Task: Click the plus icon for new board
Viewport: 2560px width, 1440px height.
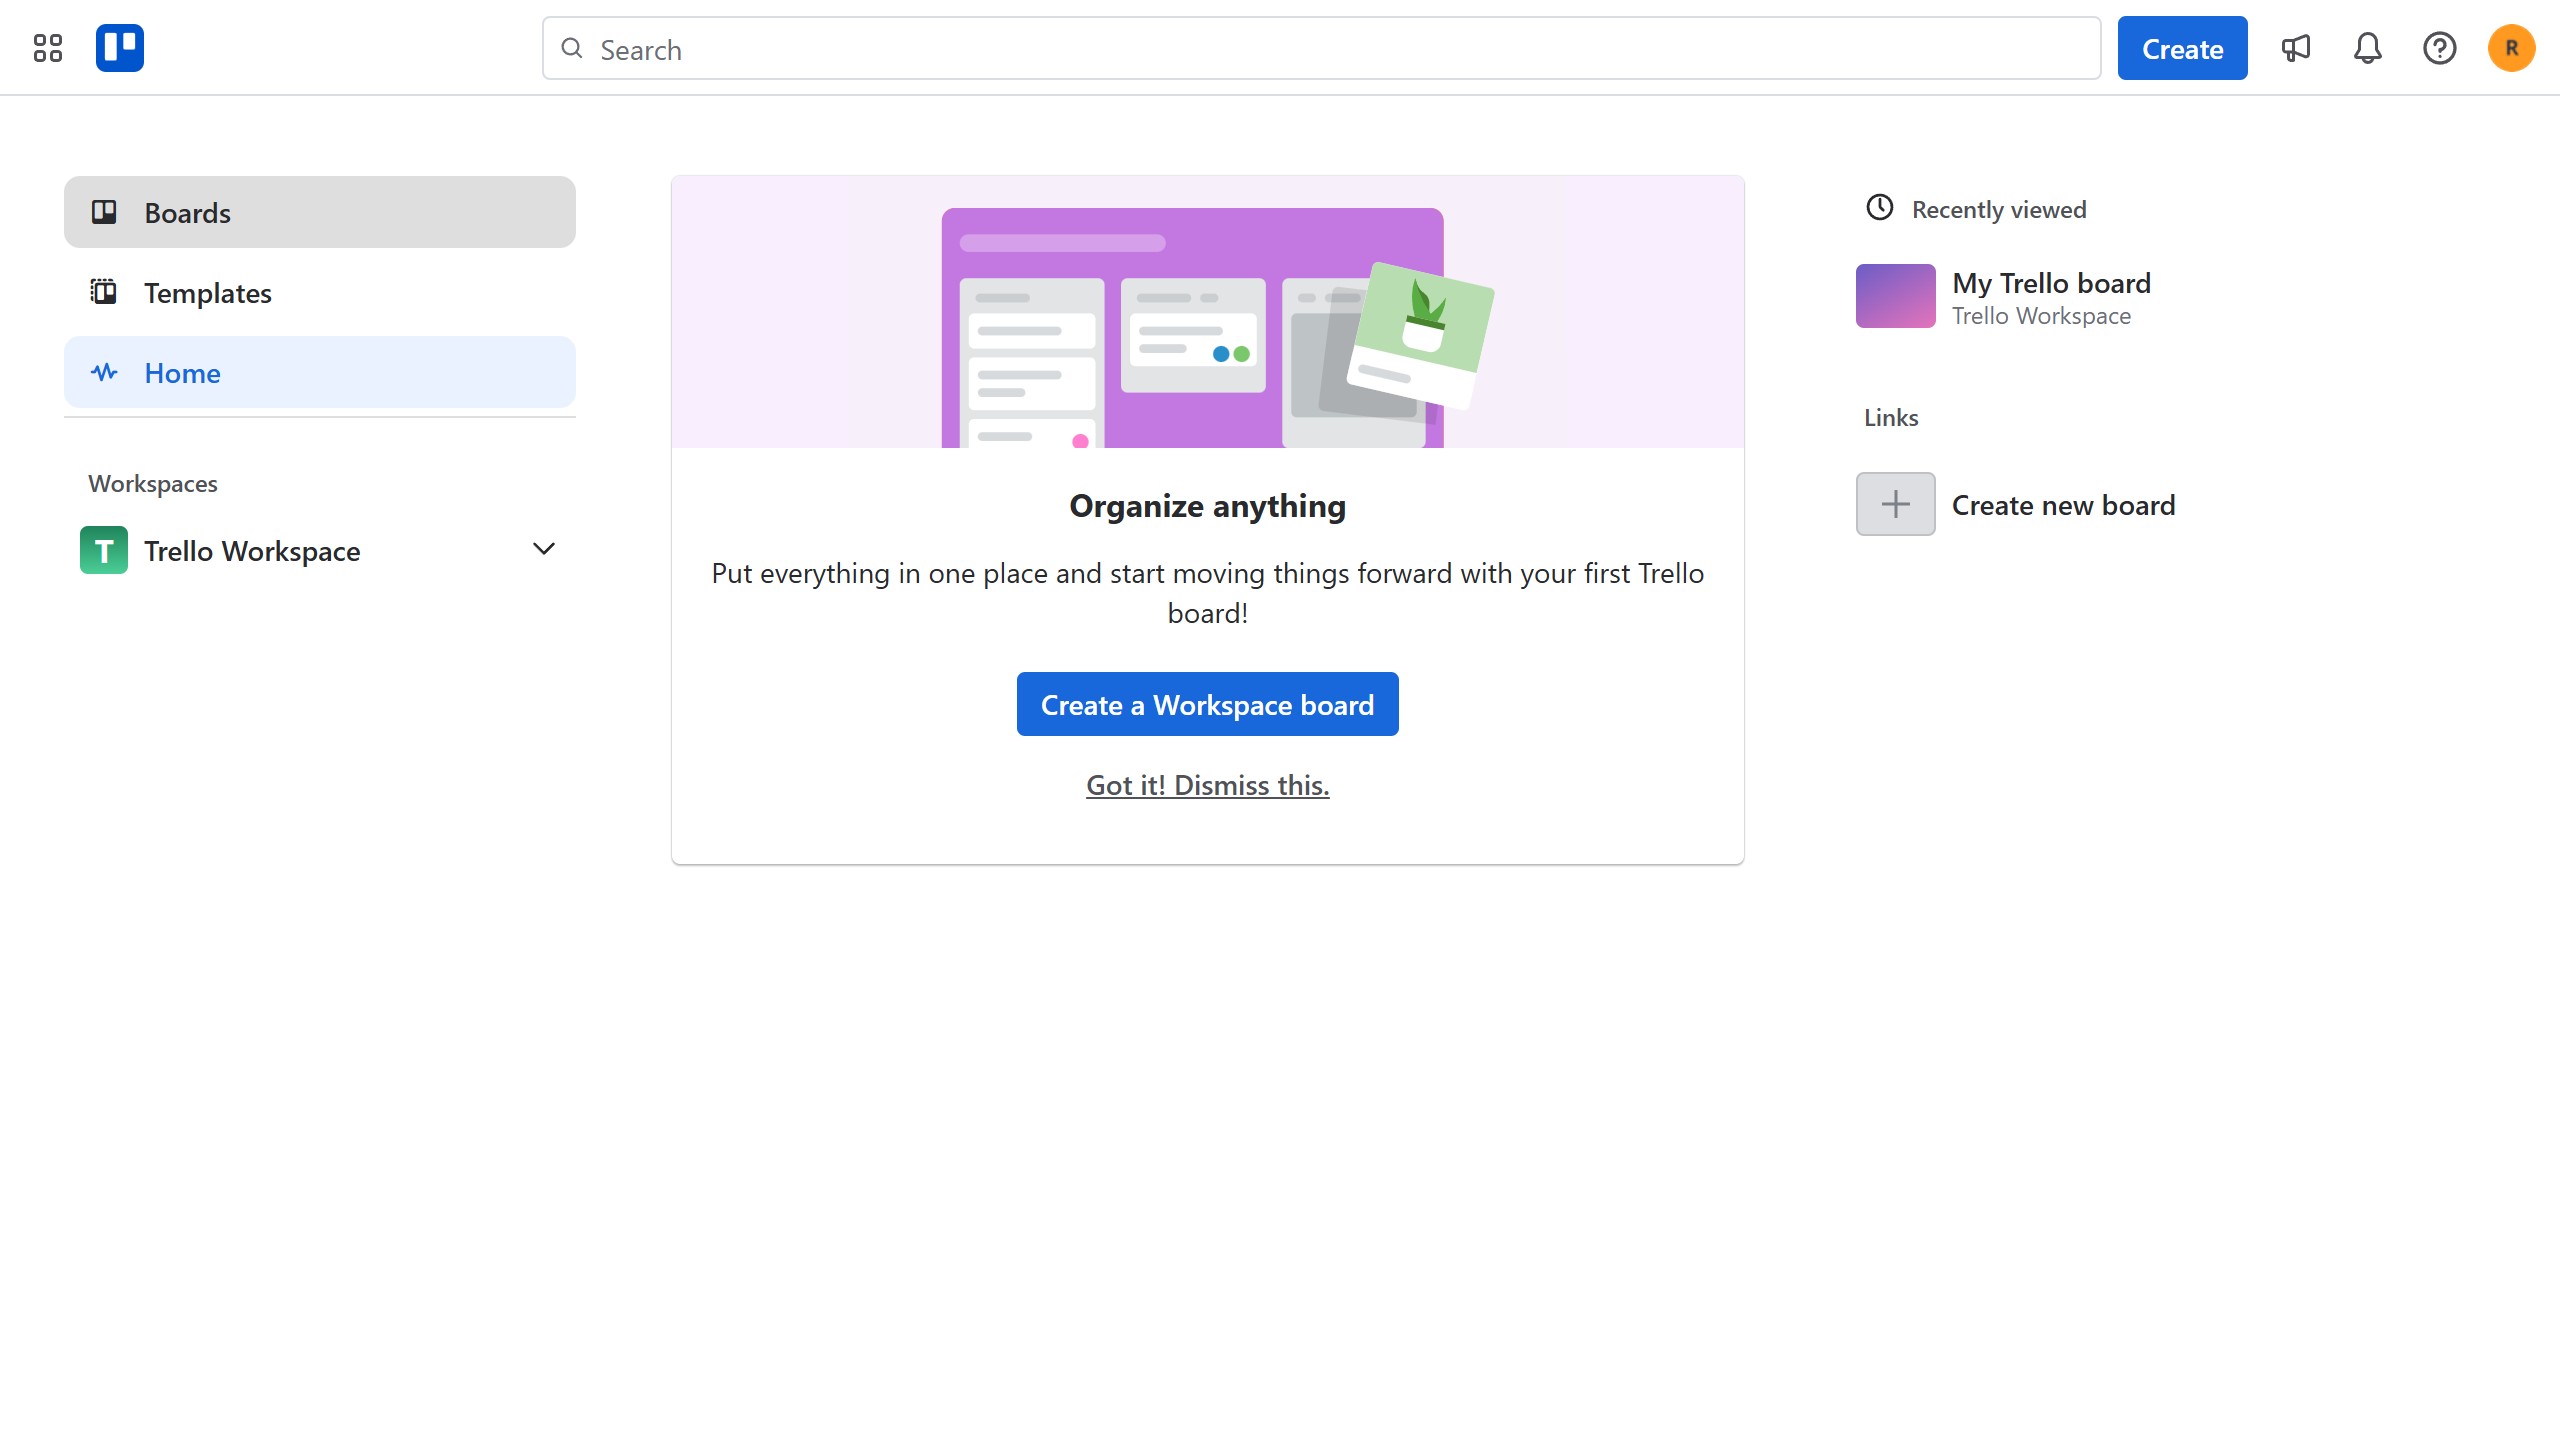Action: (x=1896, y=504)
